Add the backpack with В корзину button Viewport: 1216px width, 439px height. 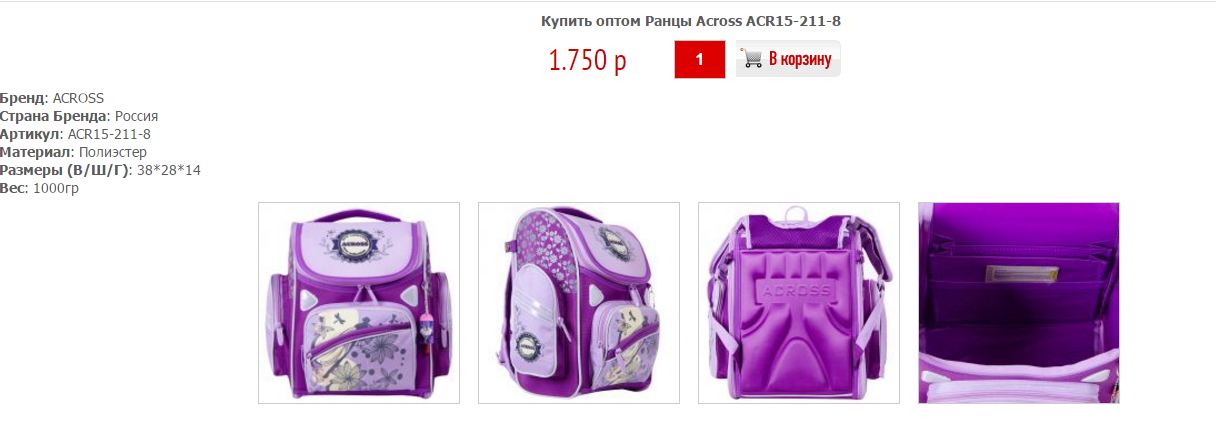tap(788, 59)
